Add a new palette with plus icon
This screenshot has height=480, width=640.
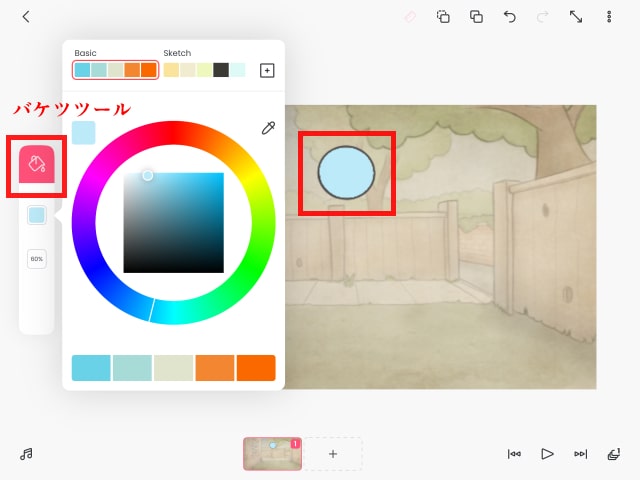coord(267,71)
